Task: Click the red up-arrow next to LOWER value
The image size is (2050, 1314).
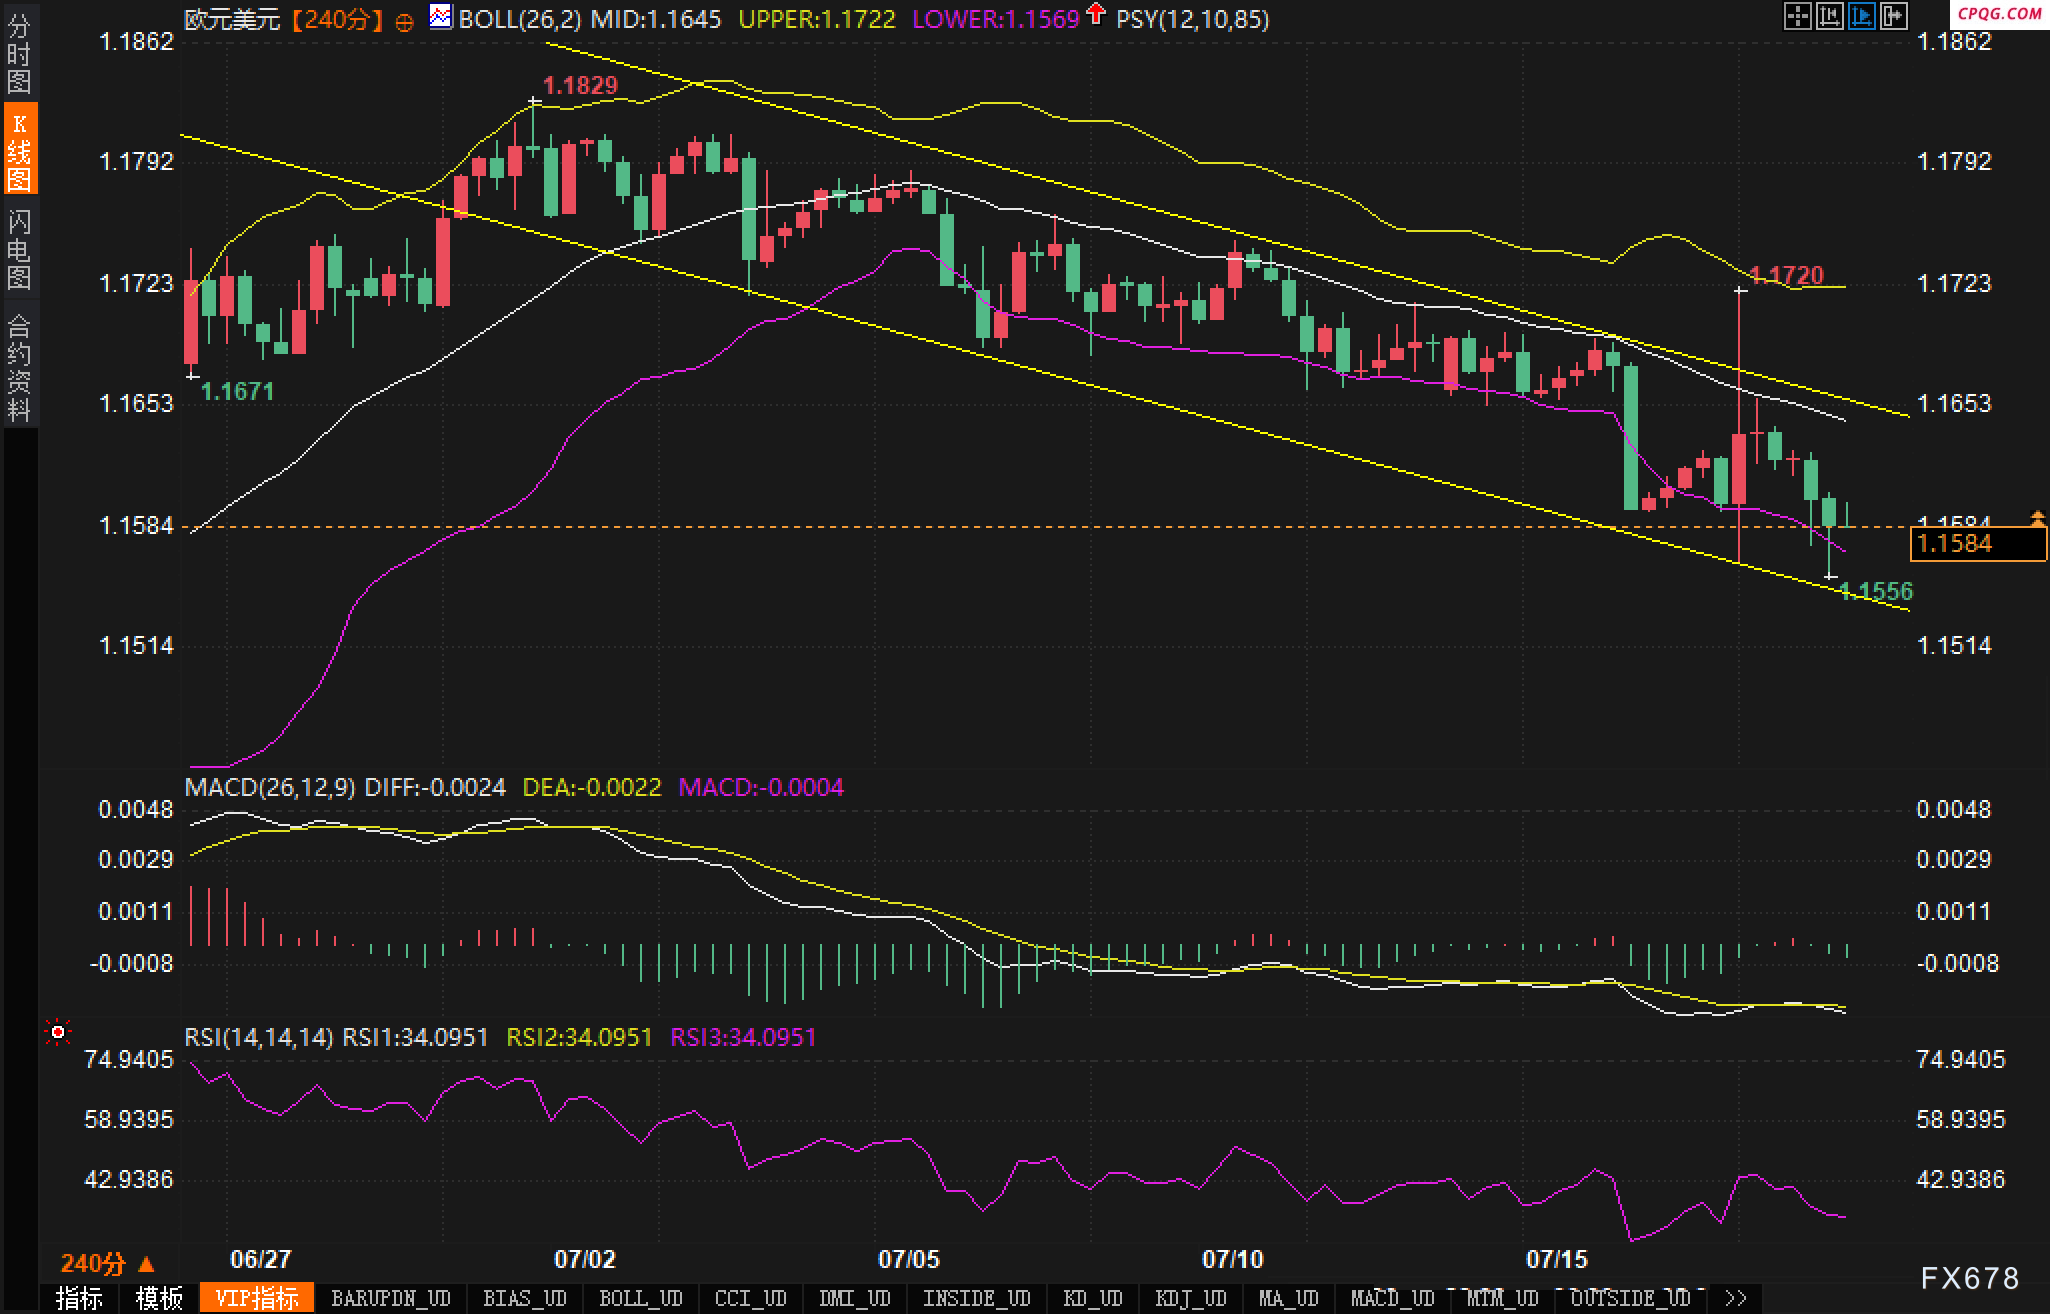Action: click(x=1096, y=14)
